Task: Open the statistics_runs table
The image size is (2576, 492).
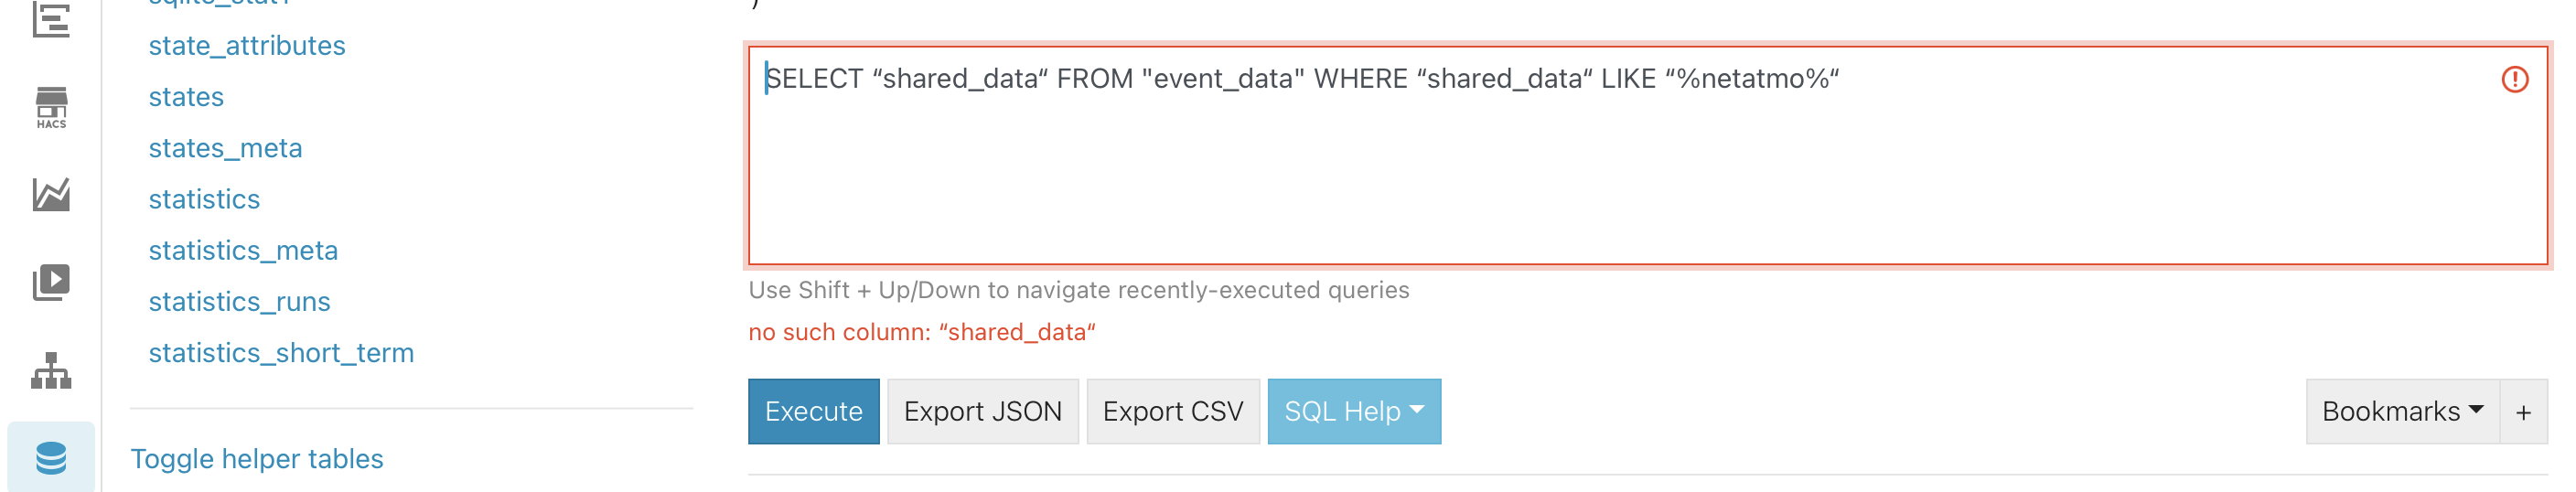Action: [x=239, y=302]
